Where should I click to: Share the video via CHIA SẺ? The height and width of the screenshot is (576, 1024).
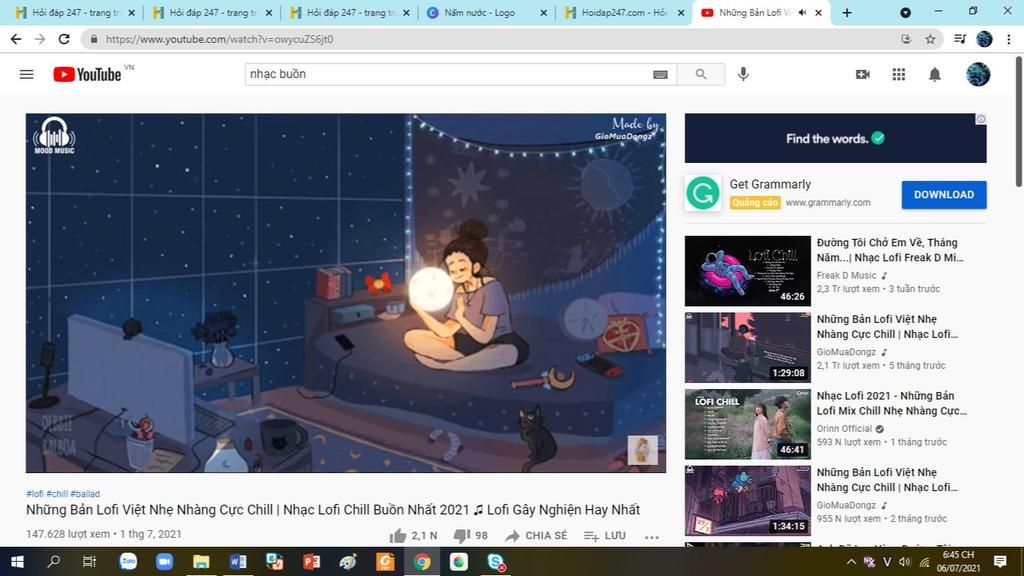[536, 536]
